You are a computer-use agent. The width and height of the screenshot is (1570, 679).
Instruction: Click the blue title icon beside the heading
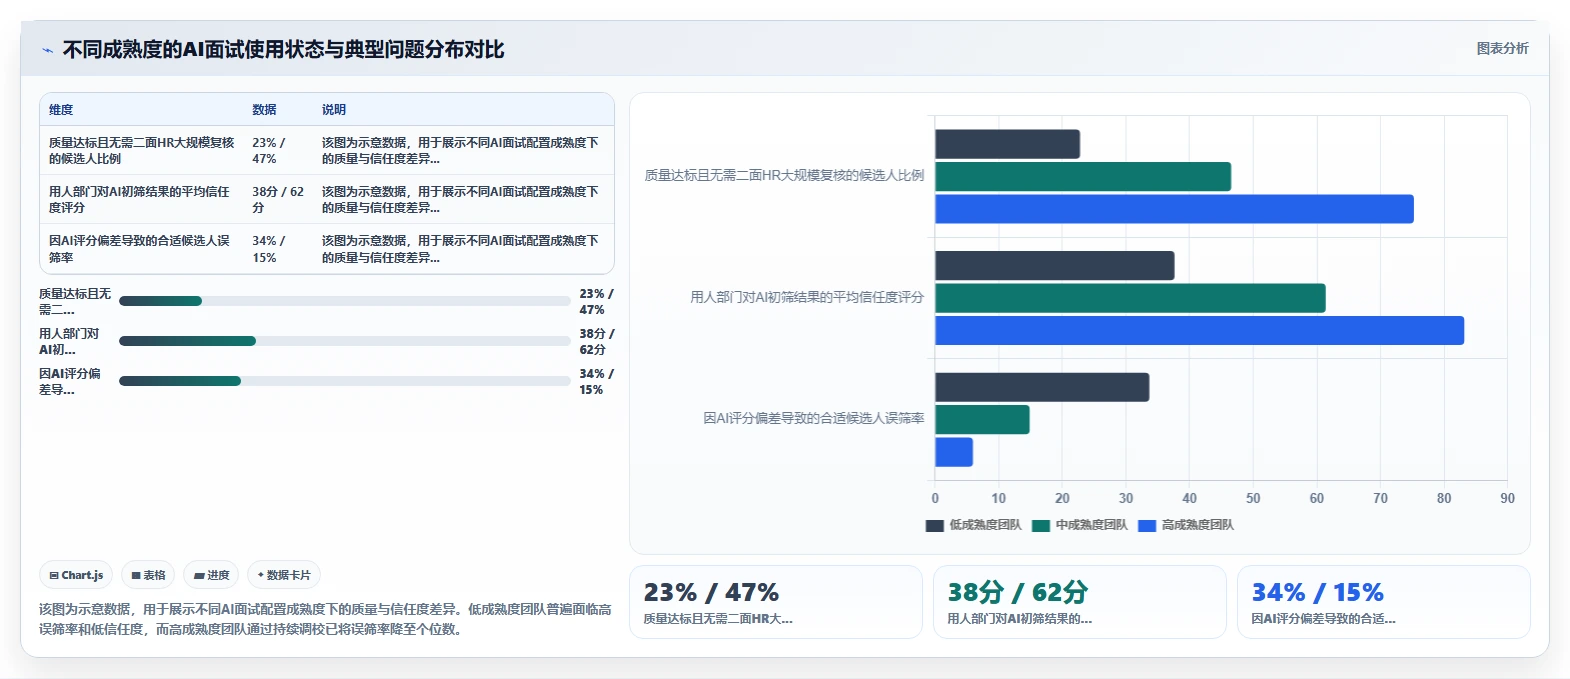47,50
